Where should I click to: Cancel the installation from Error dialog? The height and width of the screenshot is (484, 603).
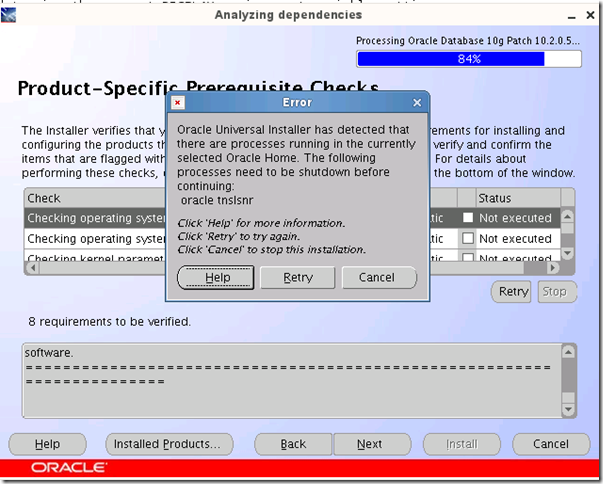tap(379, 277)
